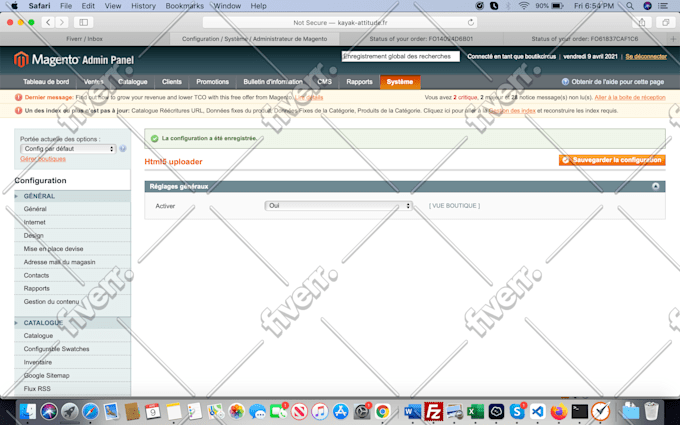Click Sauvegarder la configuration button
Image resolution: width=680 pixels, height=425 pixels.
click(612, 160)
